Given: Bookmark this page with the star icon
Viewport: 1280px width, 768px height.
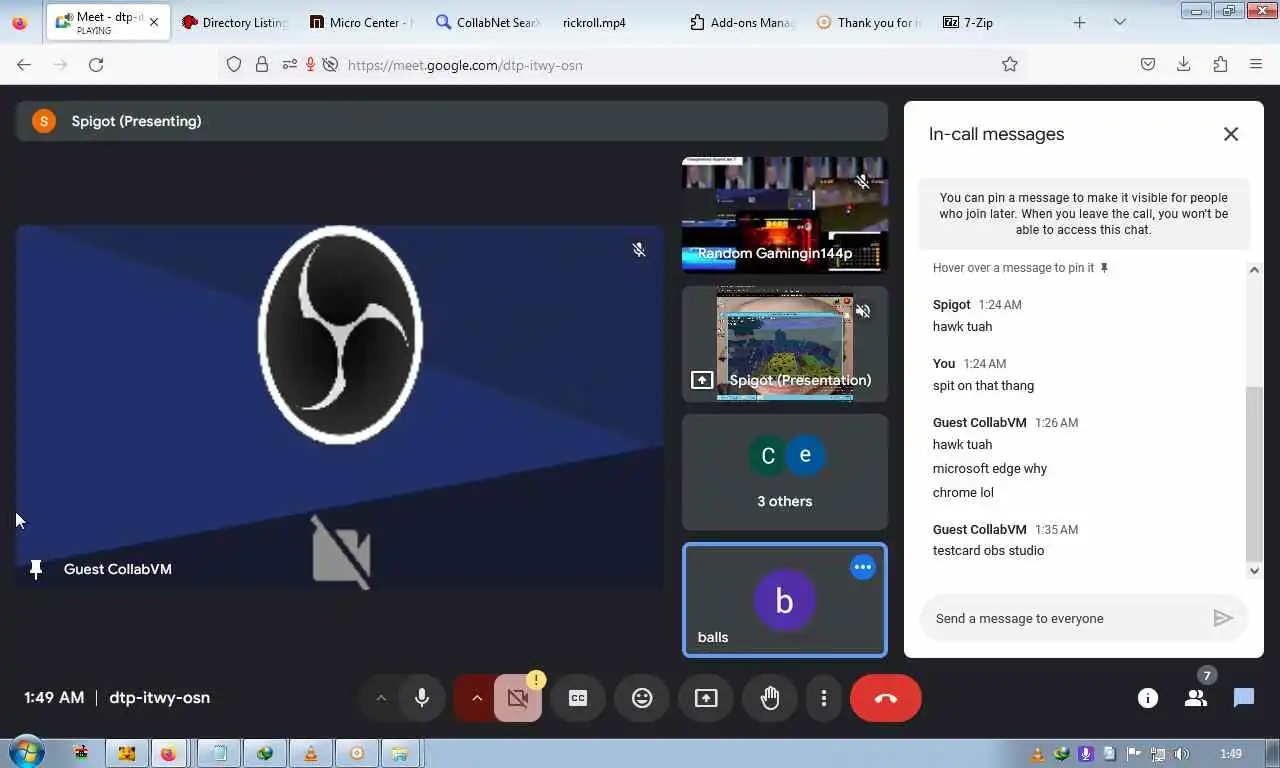Looking at the screenshot, I should coord(1010,64).
